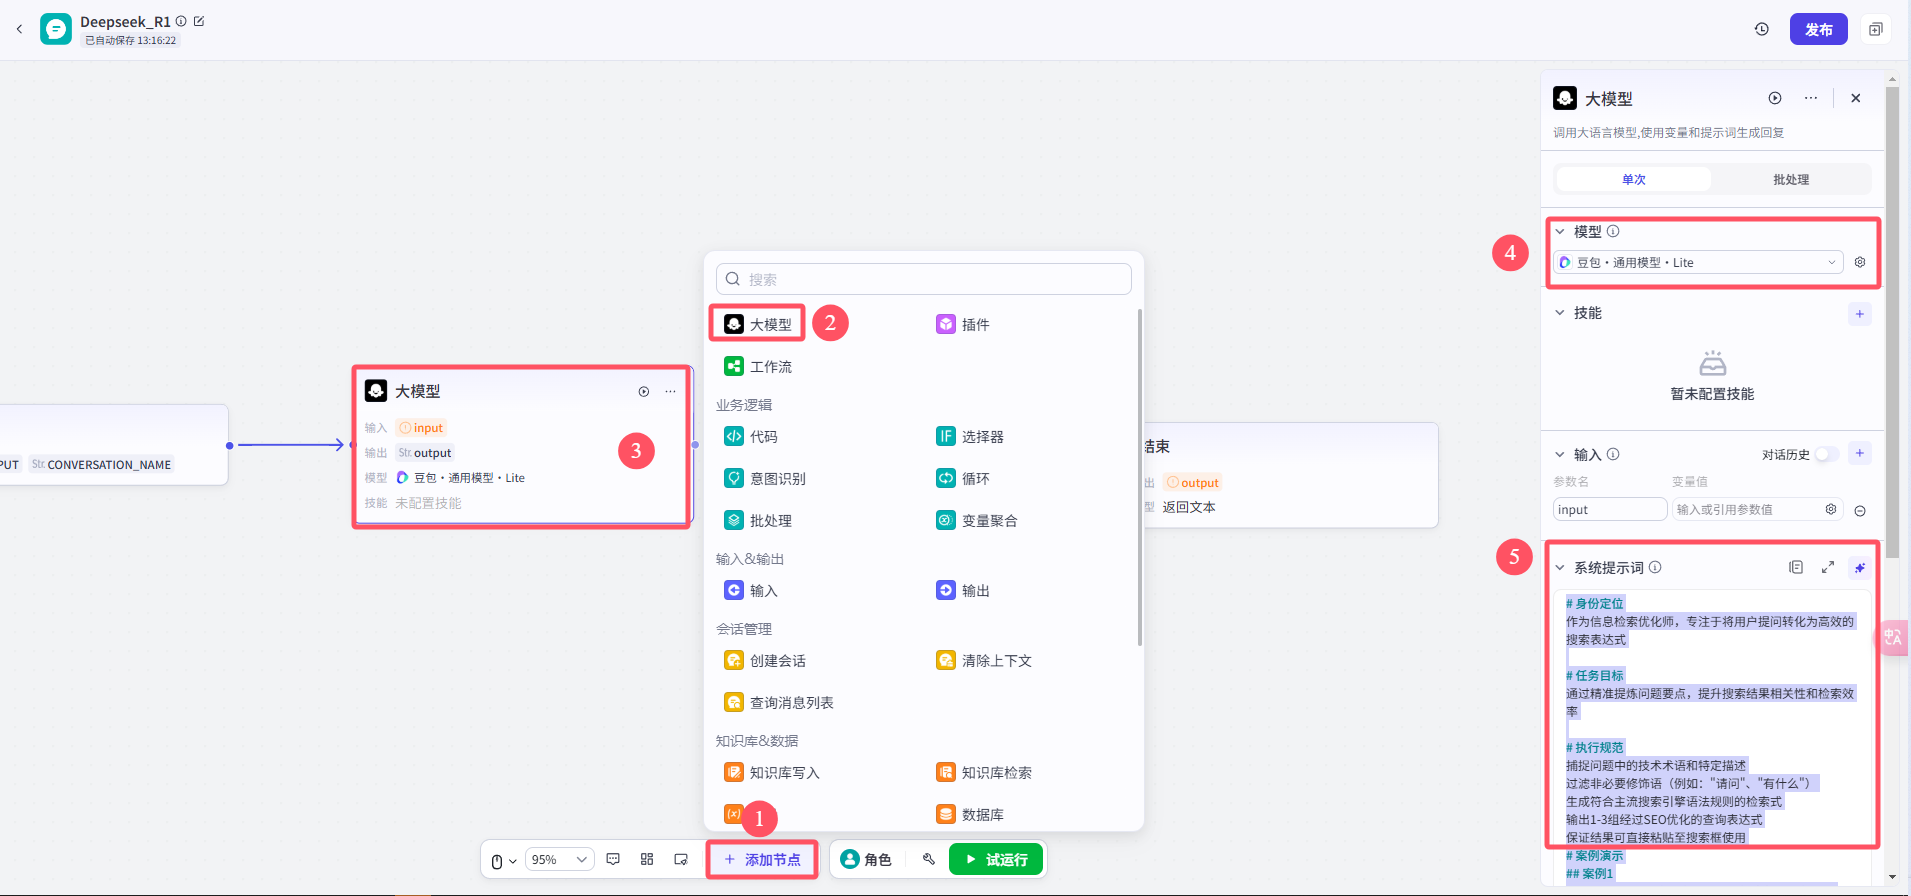Click the wrench debug icon
Viewport: 1911px width, 896px height.
pyautogui.click(x=929, y=859)
